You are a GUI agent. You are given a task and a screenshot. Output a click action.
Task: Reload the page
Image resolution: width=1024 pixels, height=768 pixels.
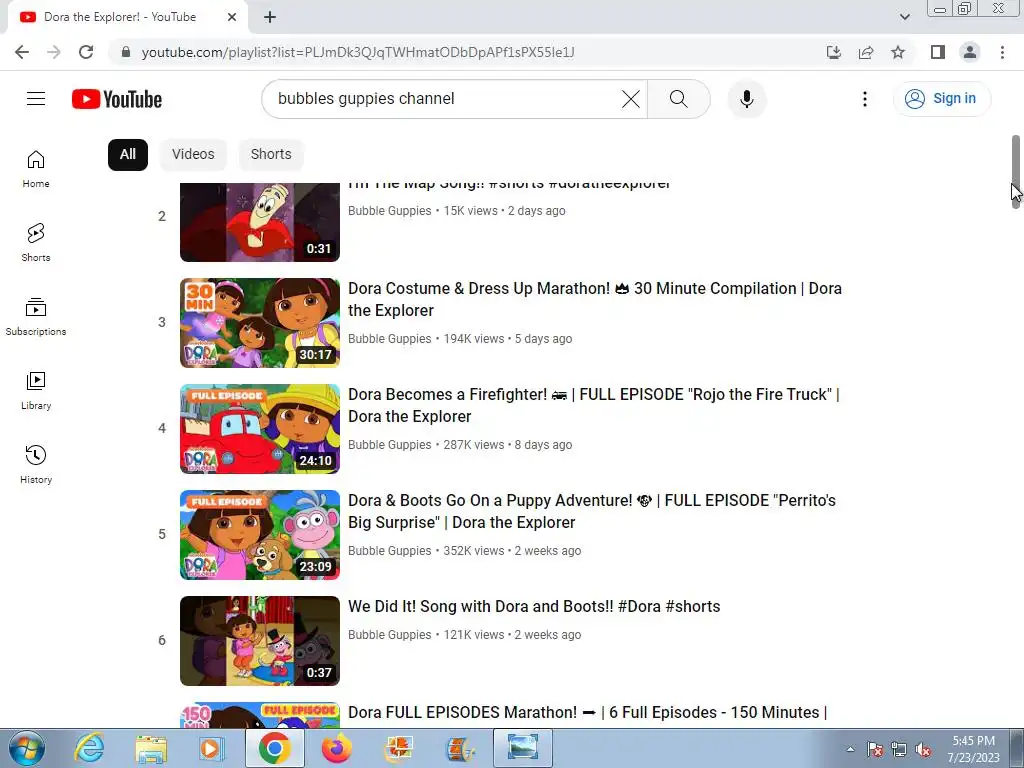[86, 52]
